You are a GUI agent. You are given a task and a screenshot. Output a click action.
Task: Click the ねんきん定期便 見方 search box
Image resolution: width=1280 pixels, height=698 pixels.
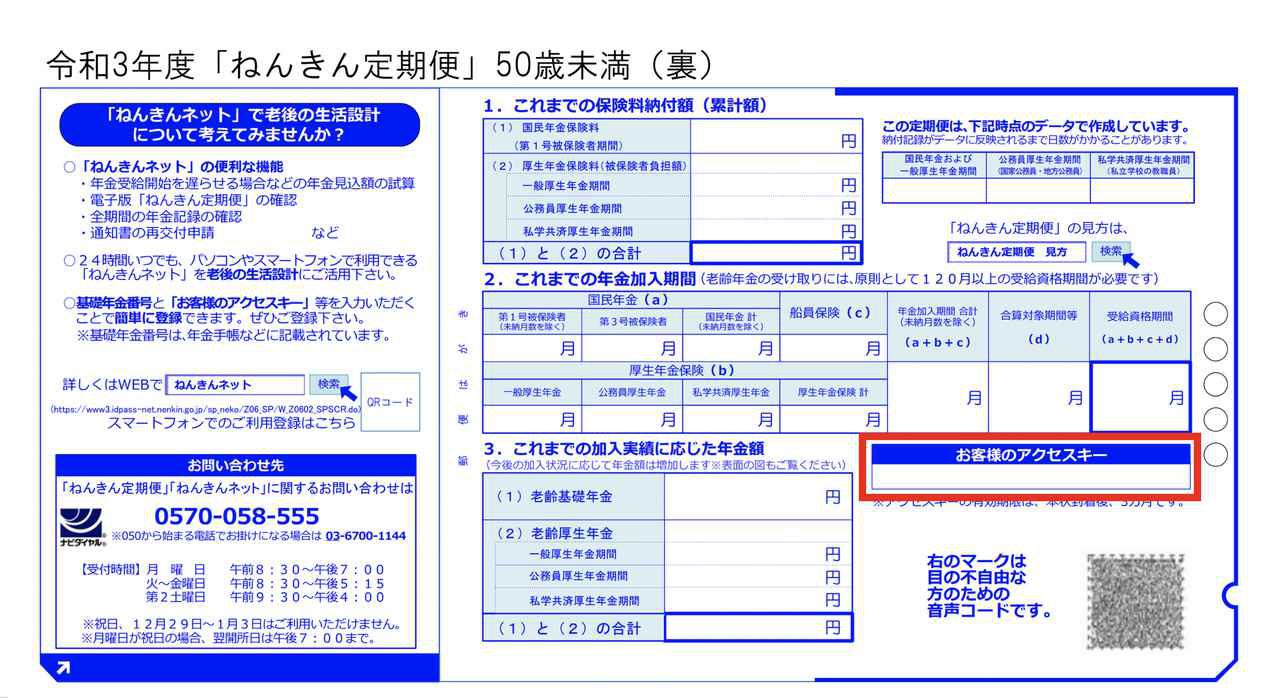click(1016, 251)
